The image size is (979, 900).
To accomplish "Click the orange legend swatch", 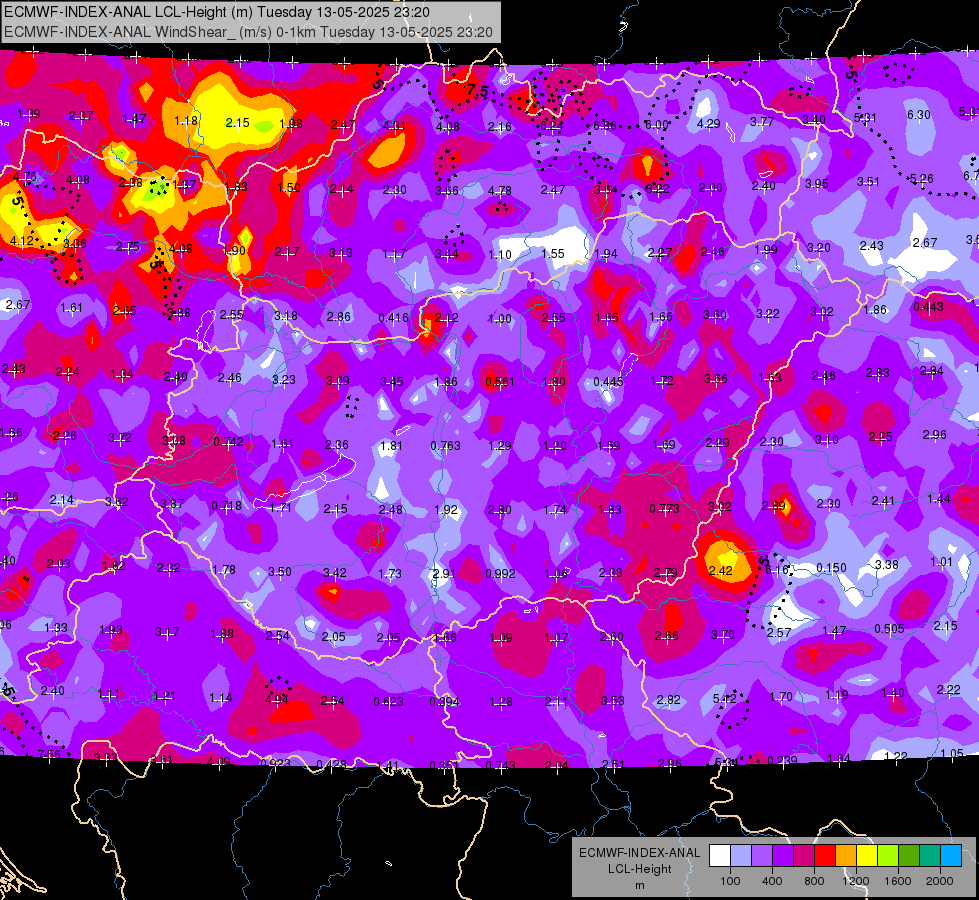I will point(846,856).
